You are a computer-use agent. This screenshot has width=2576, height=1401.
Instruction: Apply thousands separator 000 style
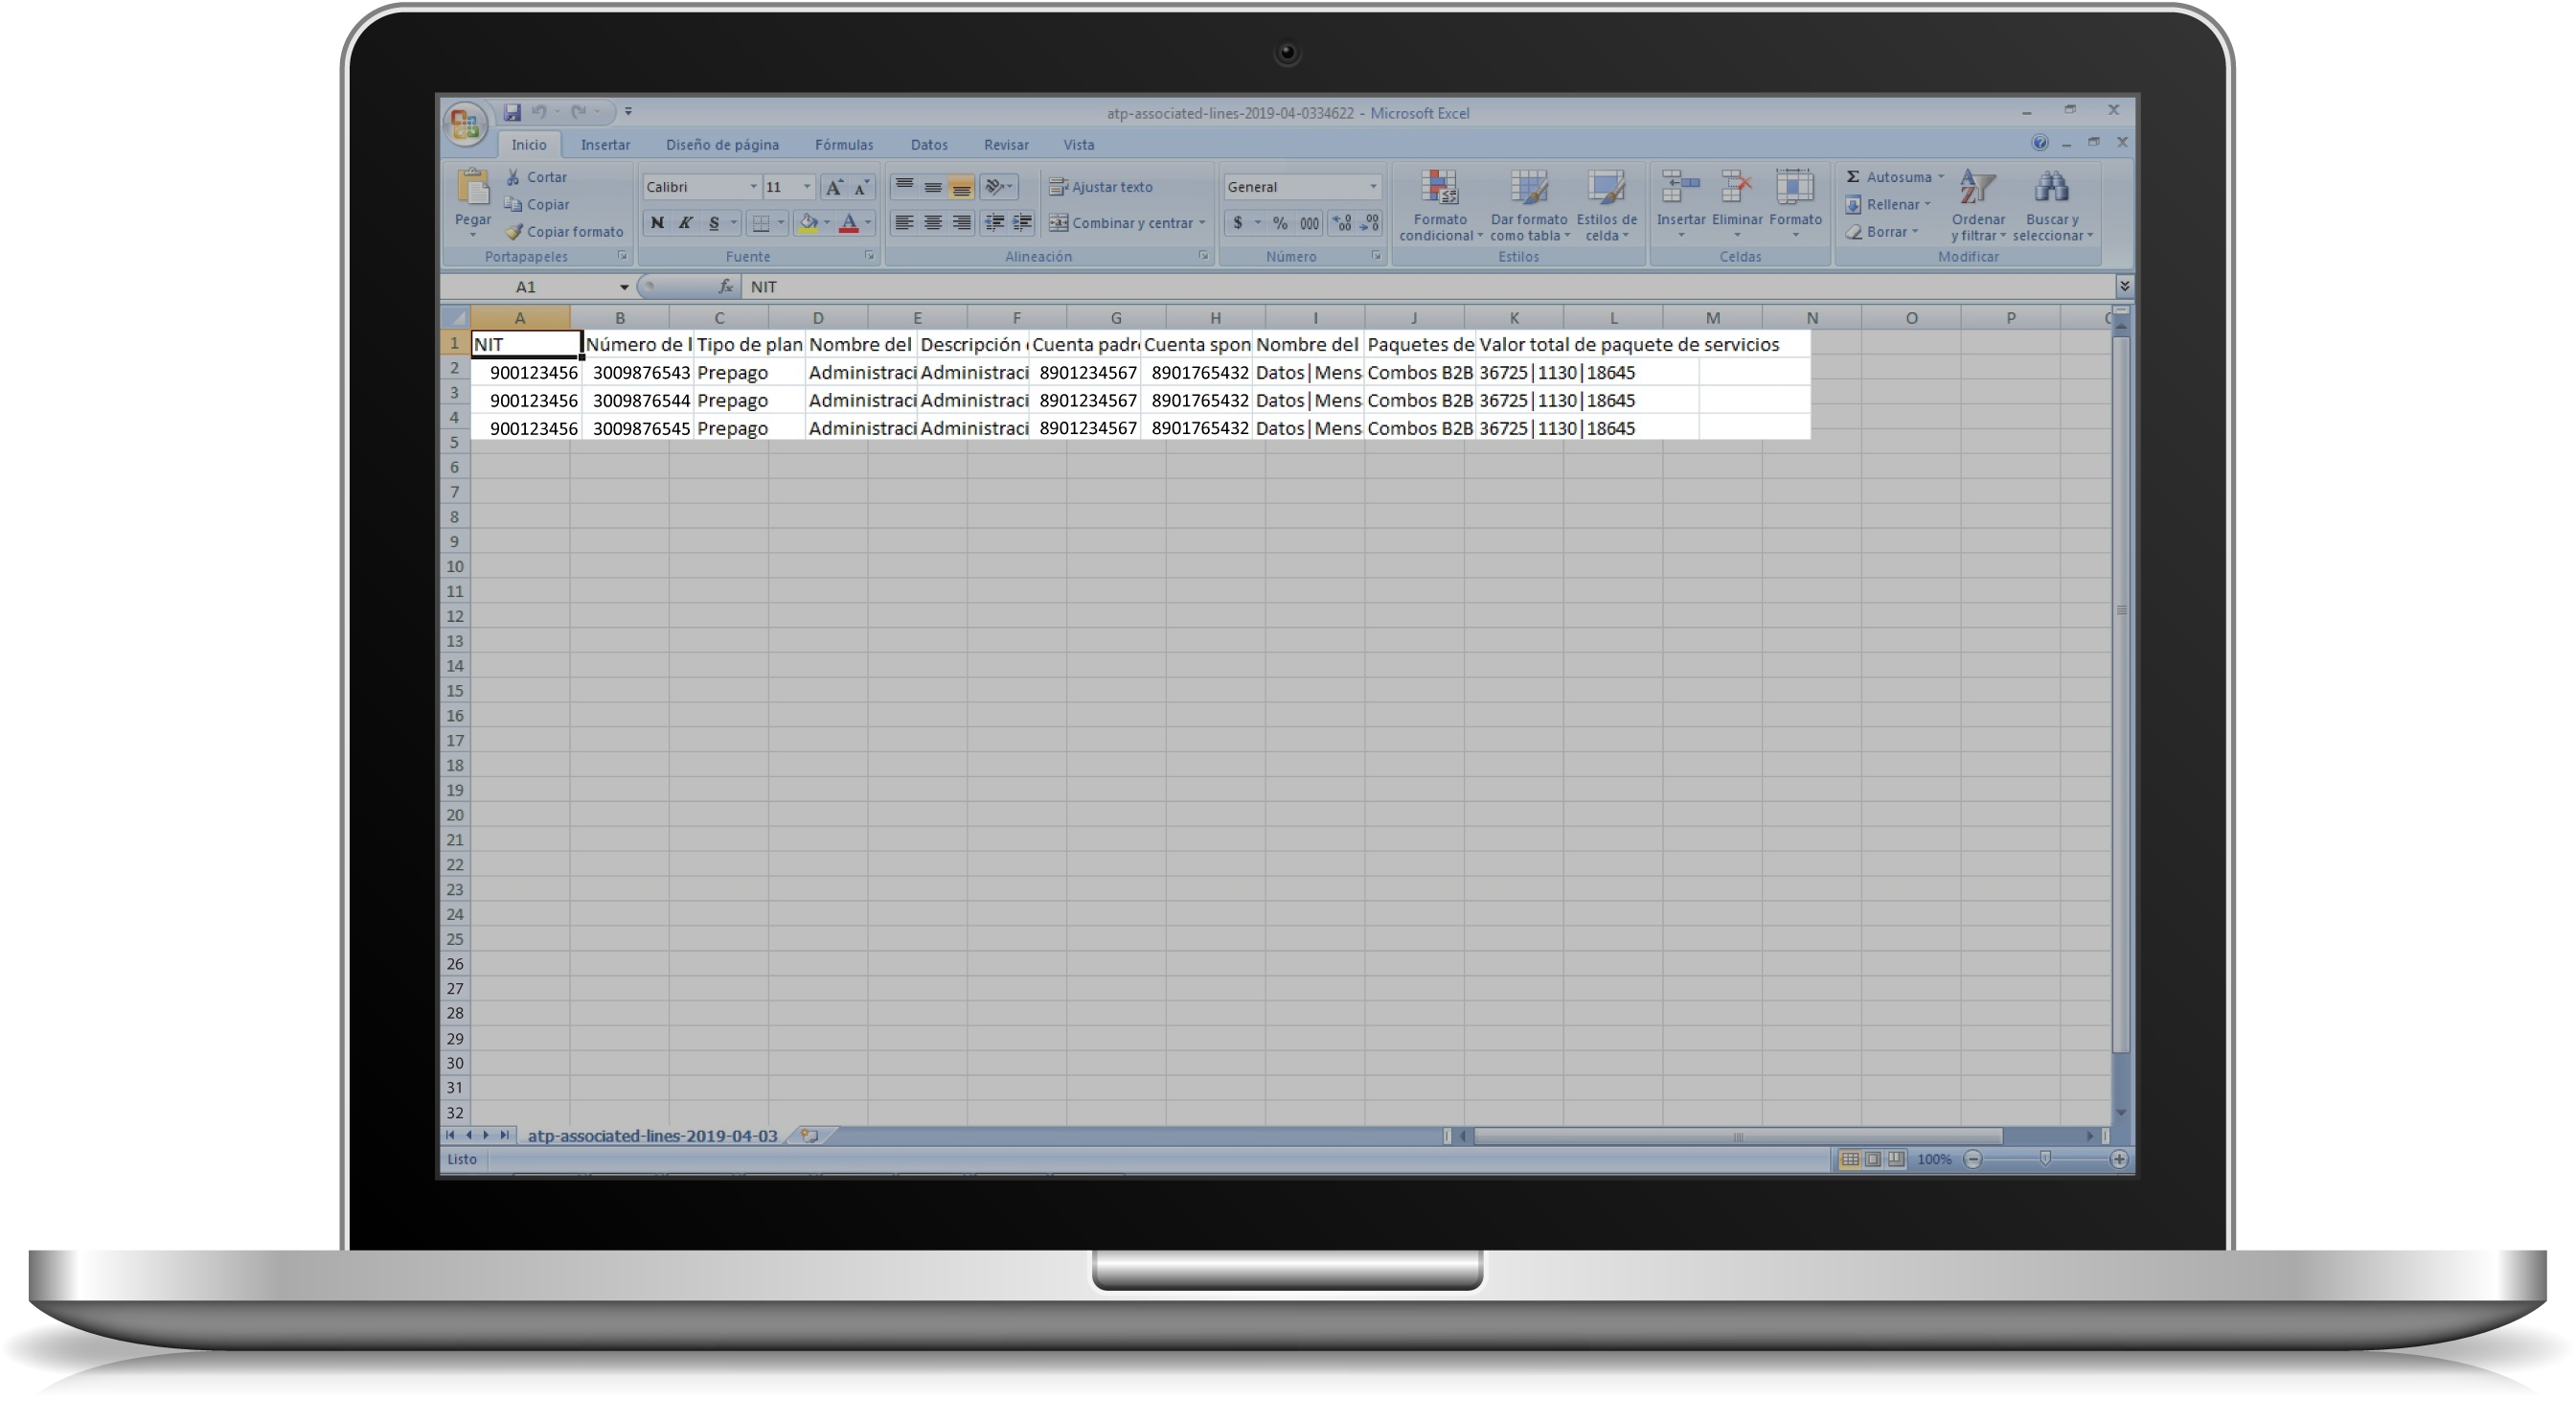1309,223
